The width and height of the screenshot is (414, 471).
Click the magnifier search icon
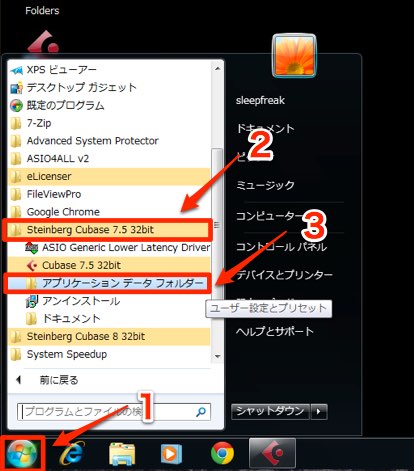click(201, 412)
